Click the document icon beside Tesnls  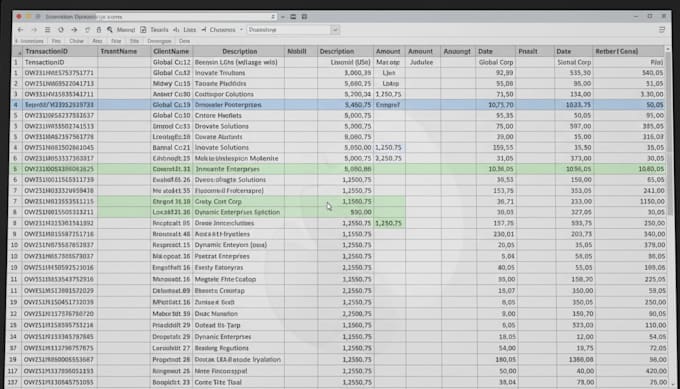(143, 30)
